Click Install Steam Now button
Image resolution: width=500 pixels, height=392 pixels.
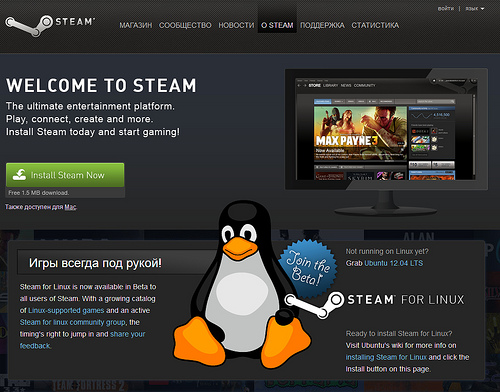point(65,175)
